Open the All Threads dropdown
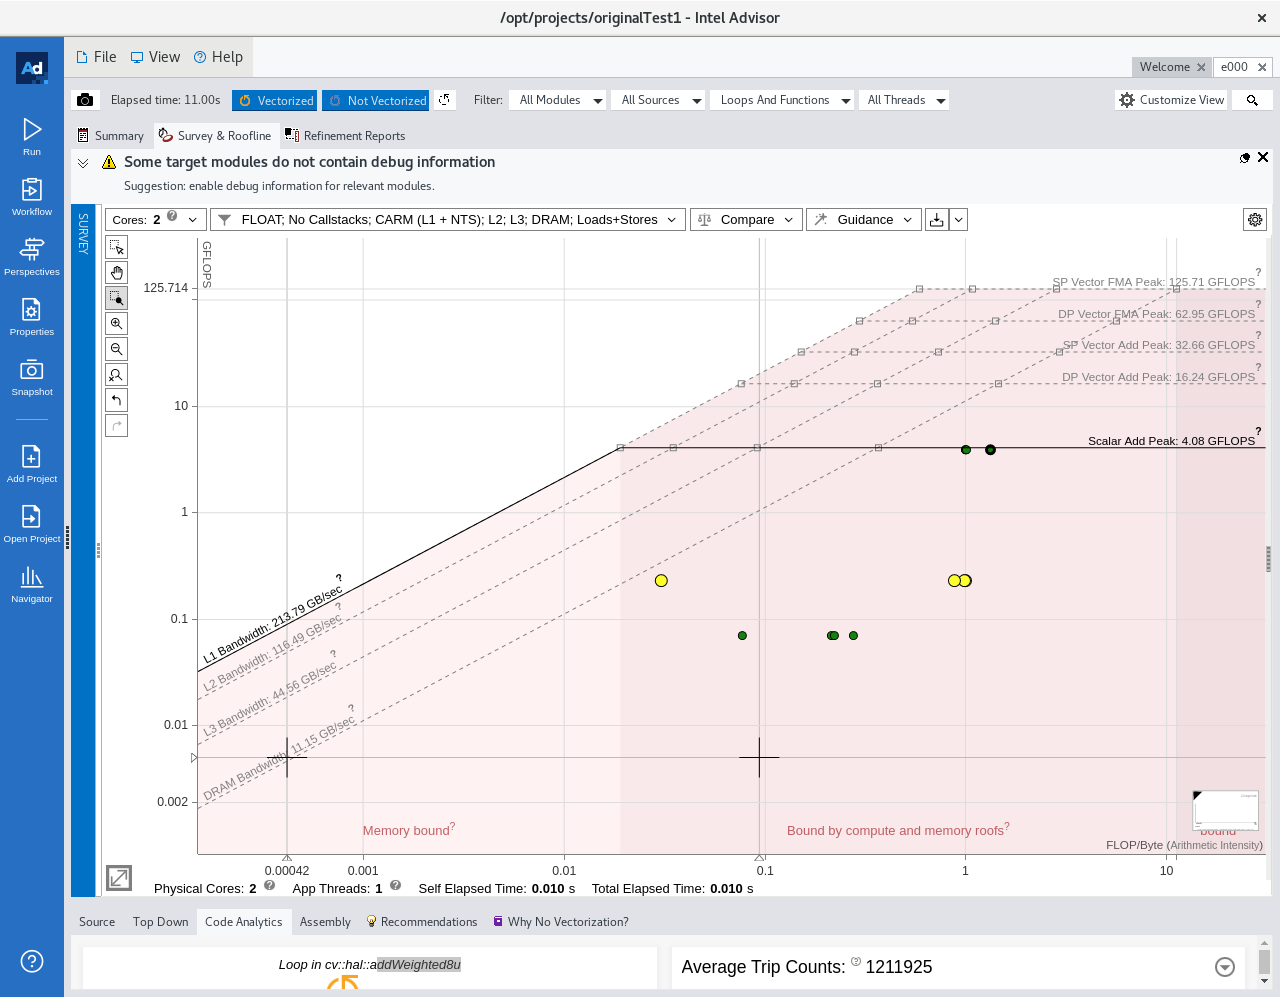Image resolution: width=1280 pixels, height=997 pixels. tap(904, 100)
